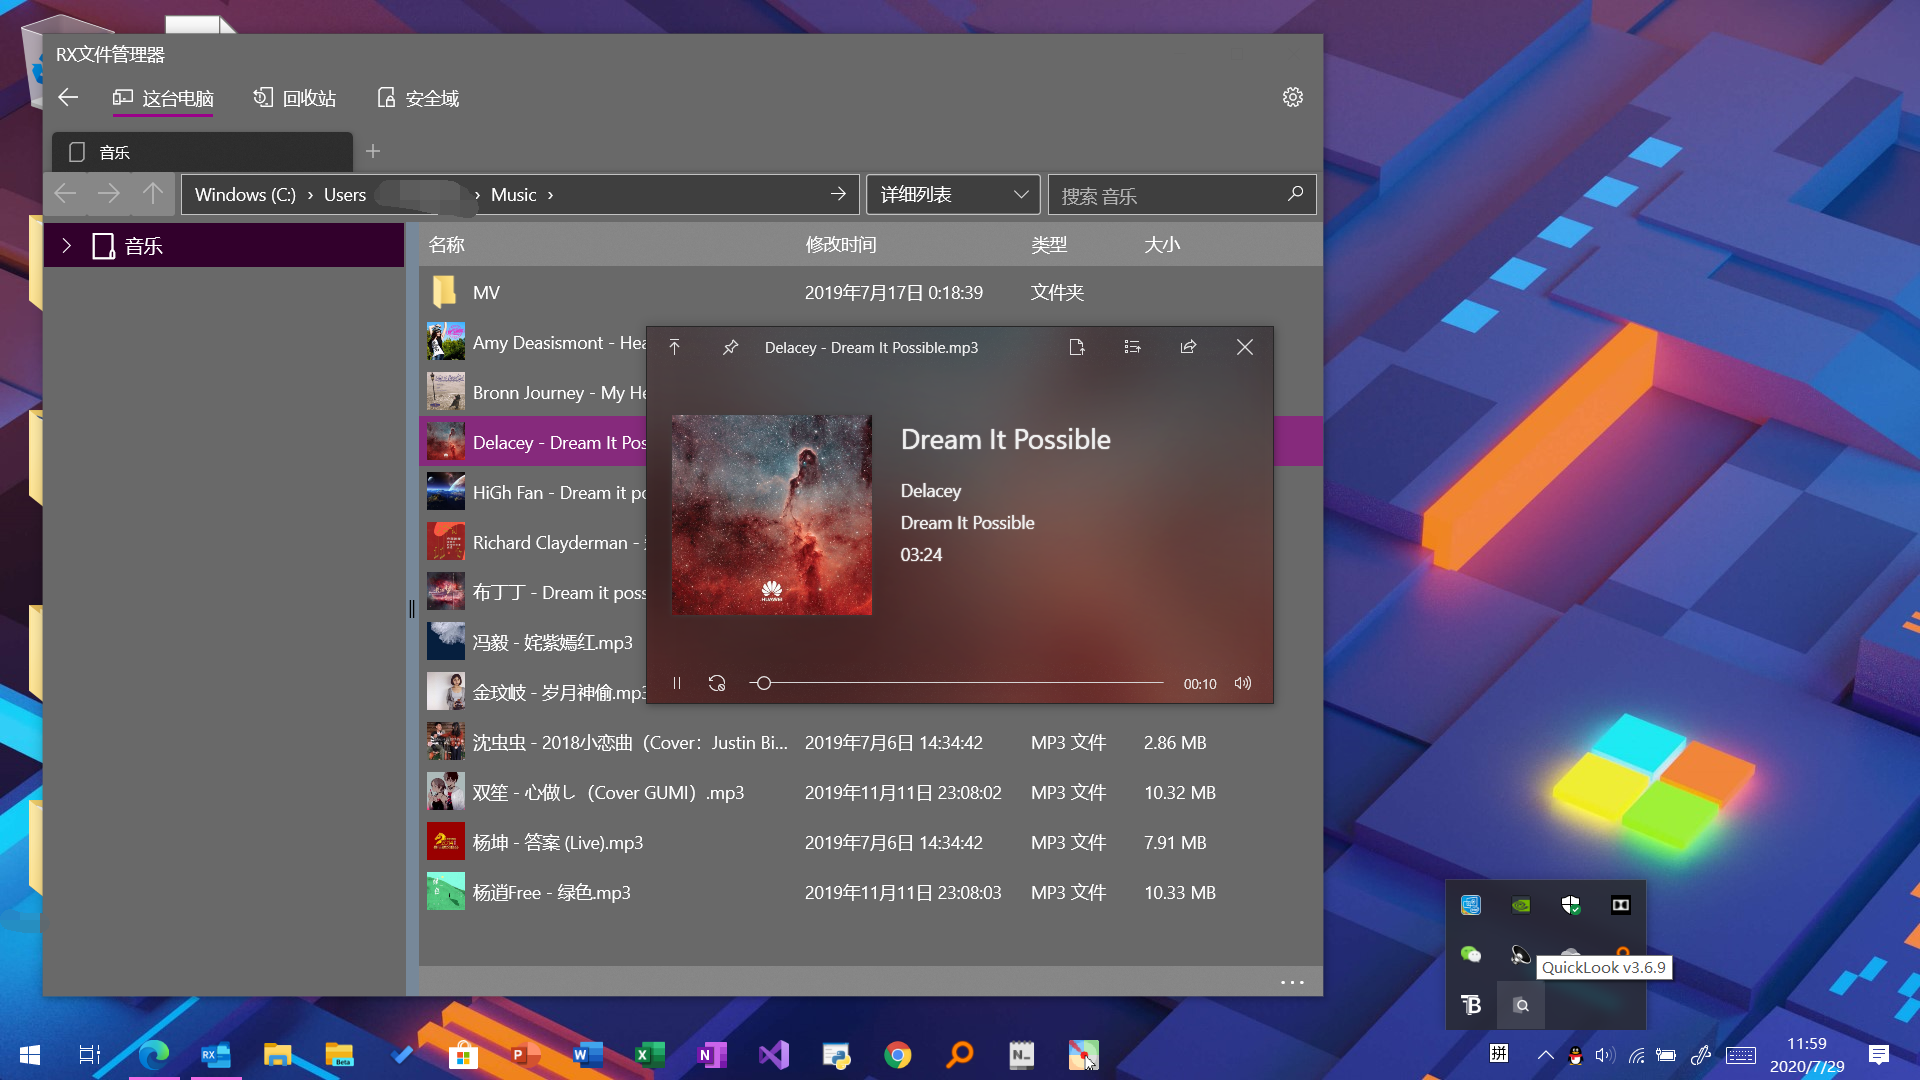Click stay-on-top arrow icon in preview
1920x1080 pixels.
coord(675,347)
